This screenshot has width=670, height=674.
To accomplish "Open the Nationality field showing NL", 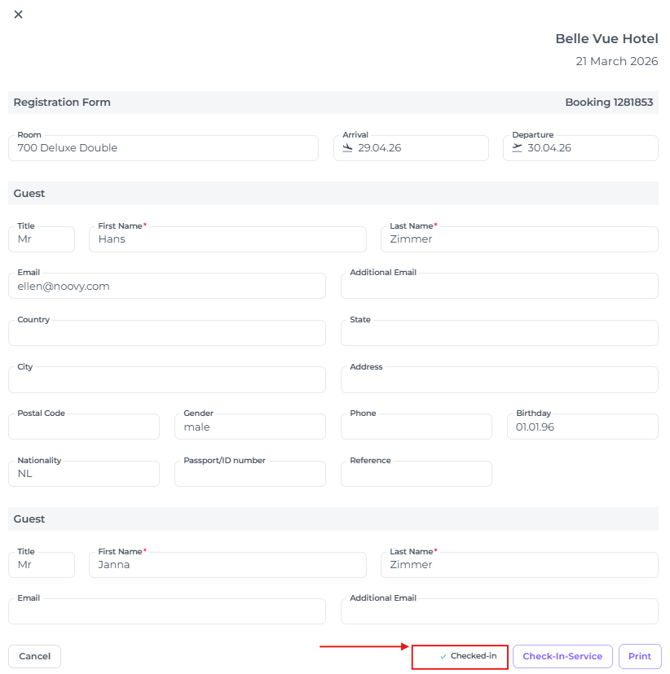I will [83, 474].
